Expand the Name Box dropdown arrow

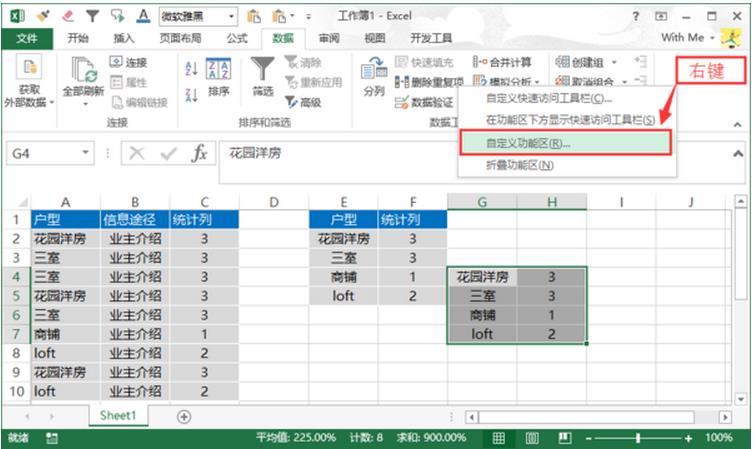pyautogui.click(x=86, y=154)
